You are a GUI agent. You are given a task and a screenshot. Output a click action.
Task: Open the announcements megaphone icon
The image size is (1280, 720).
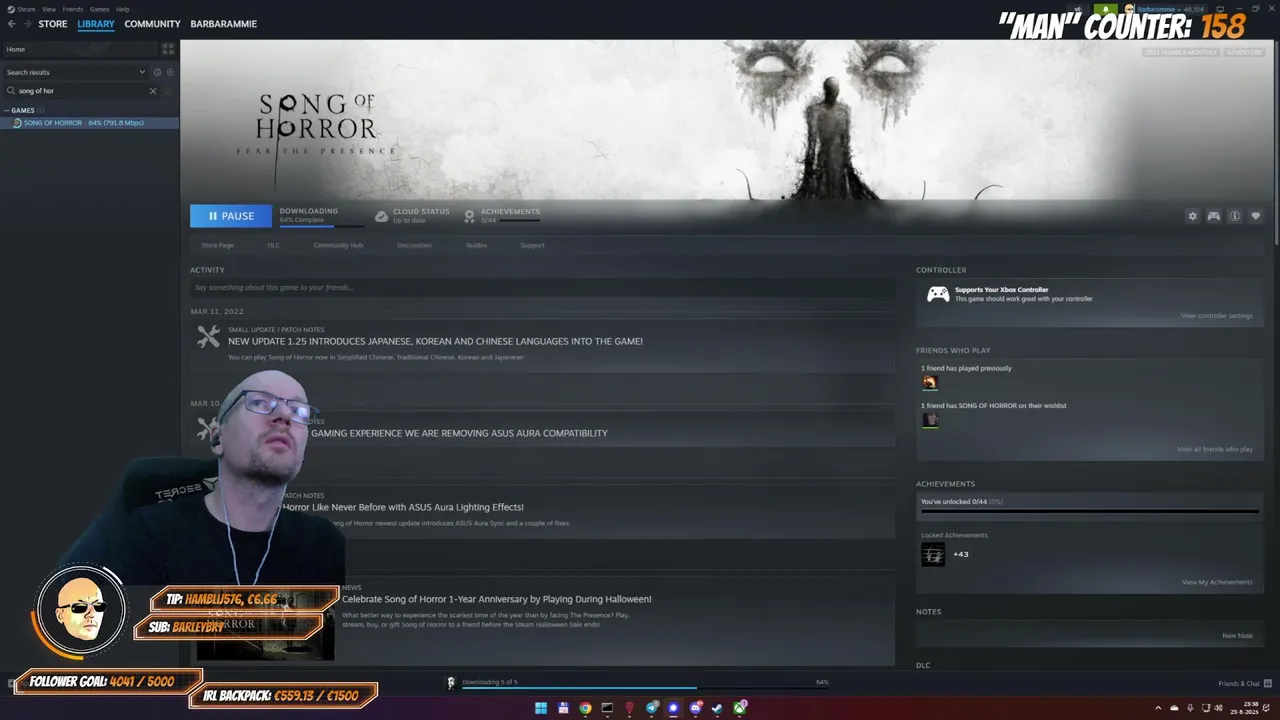[x=1079, y=9]
